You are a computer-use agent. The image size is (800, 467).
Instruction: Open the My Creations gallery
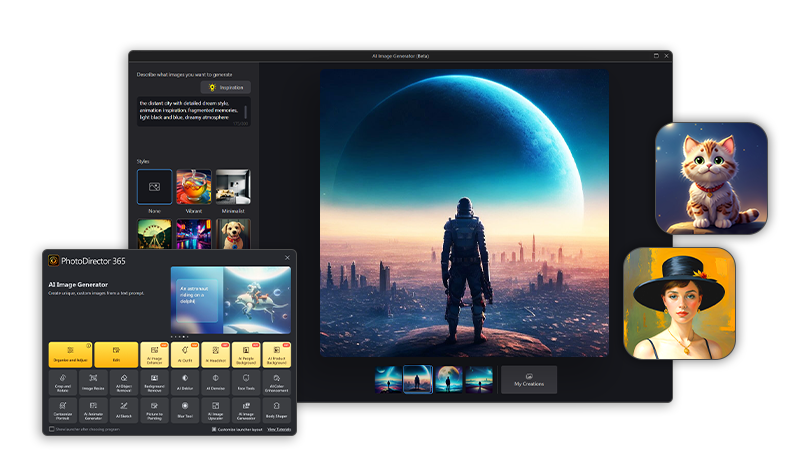tap(528, 380)
